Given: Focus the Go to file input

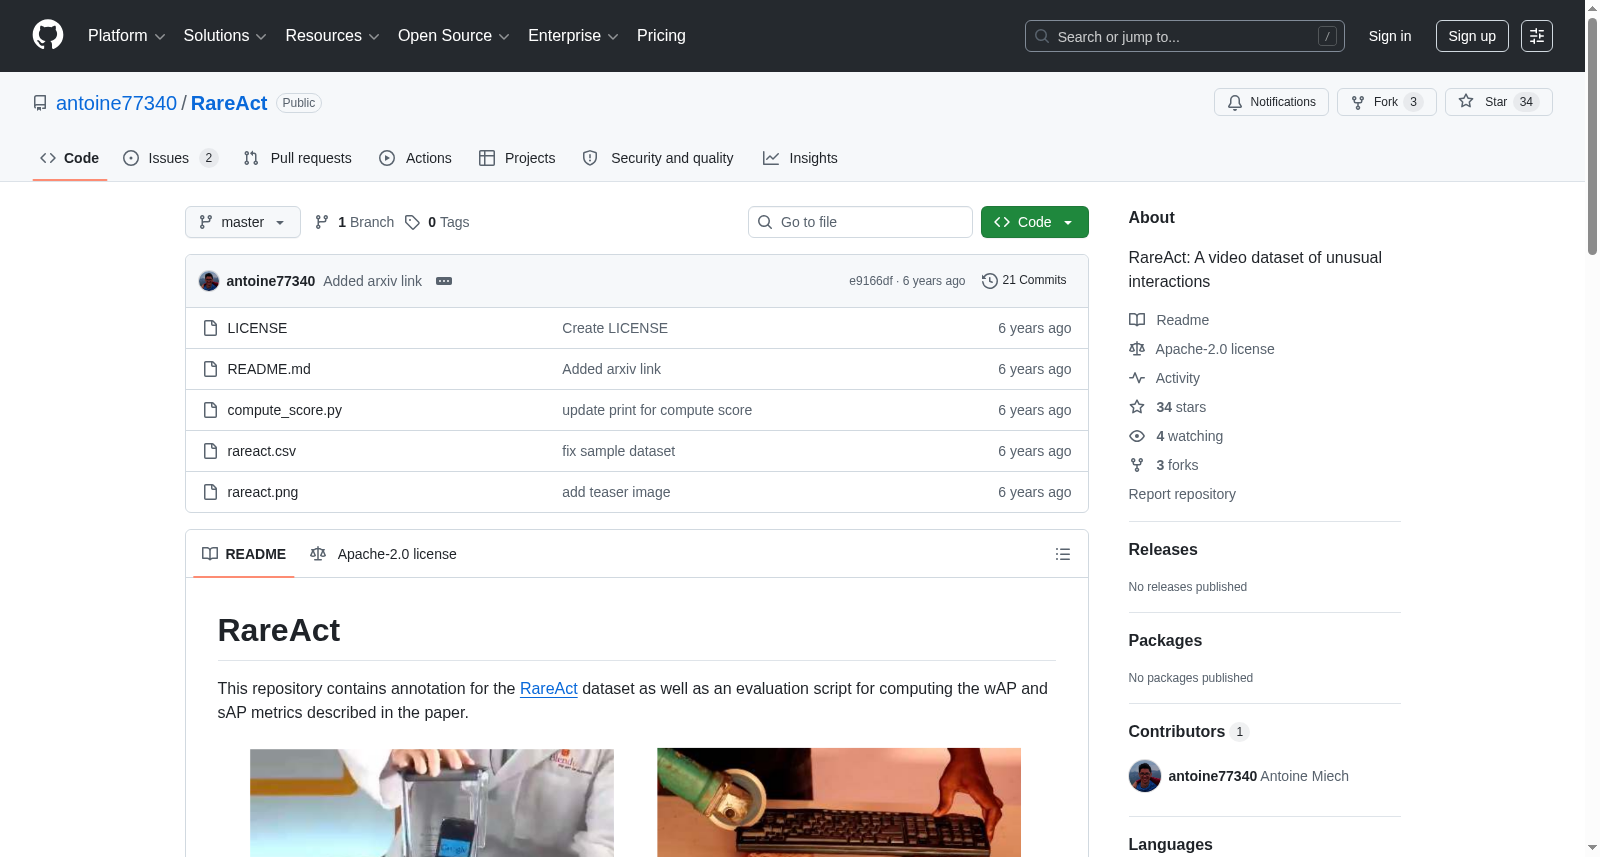Looking at the screenshot, I should [860, 222].
